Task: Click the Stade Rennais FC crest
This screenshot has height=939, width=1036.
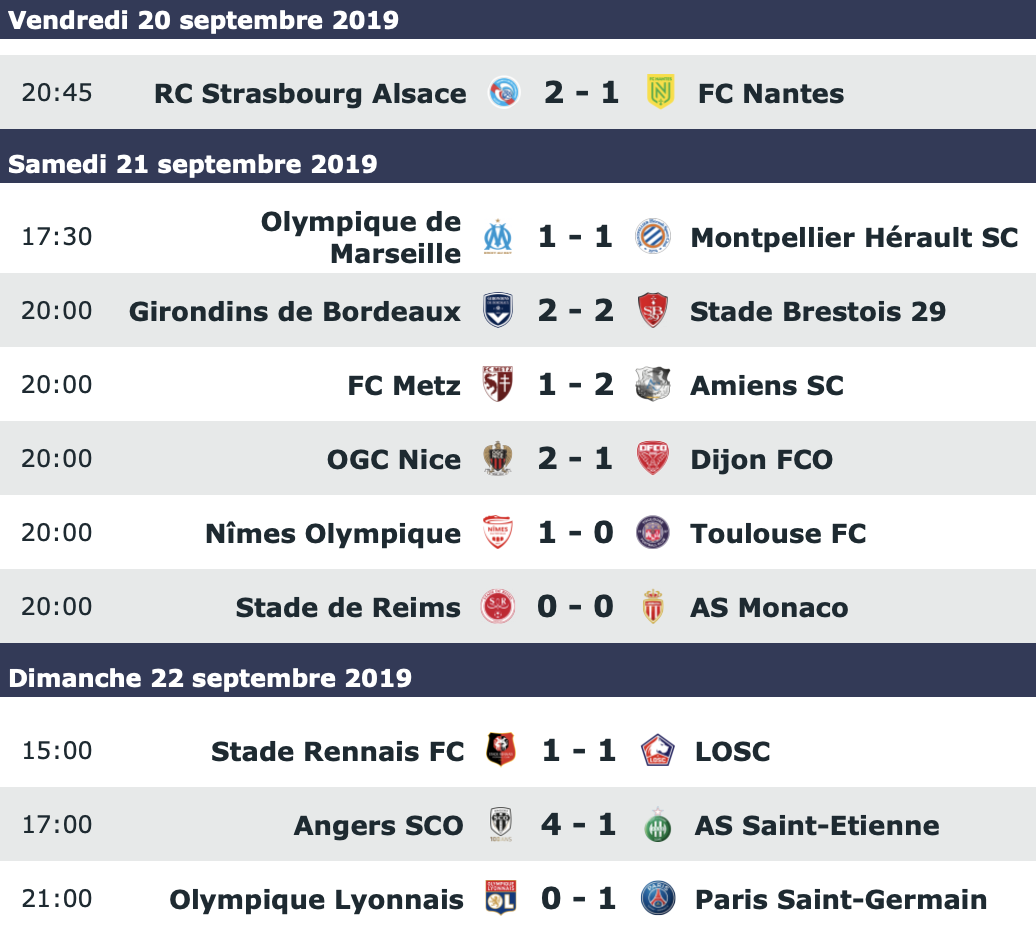Action: [x=501, y=751]
